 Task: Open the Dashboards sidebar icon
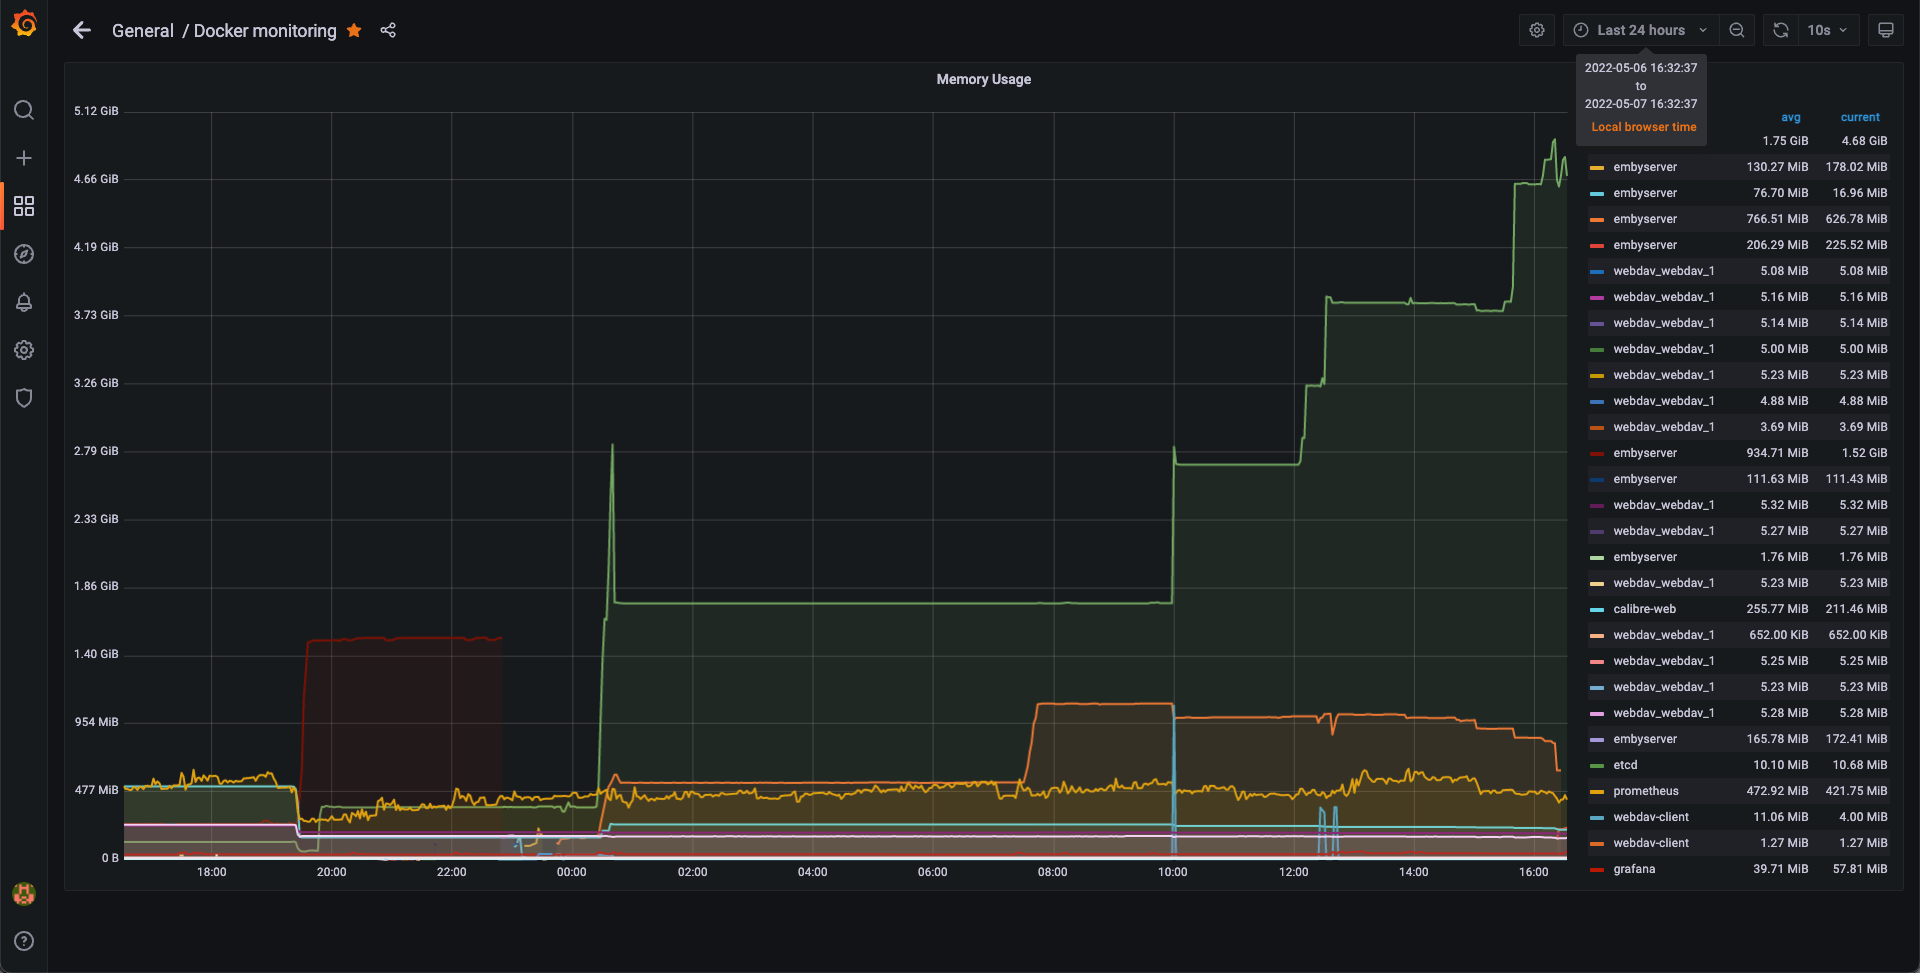(24, 206)
